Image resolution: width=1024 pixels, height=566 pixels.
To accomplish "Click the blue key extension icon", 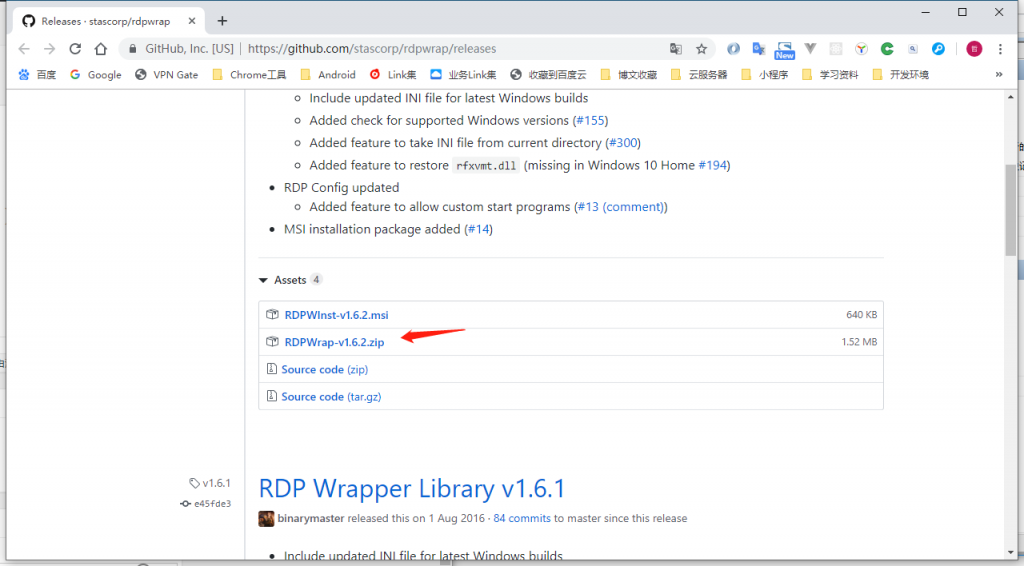I will tap(938, 49).
